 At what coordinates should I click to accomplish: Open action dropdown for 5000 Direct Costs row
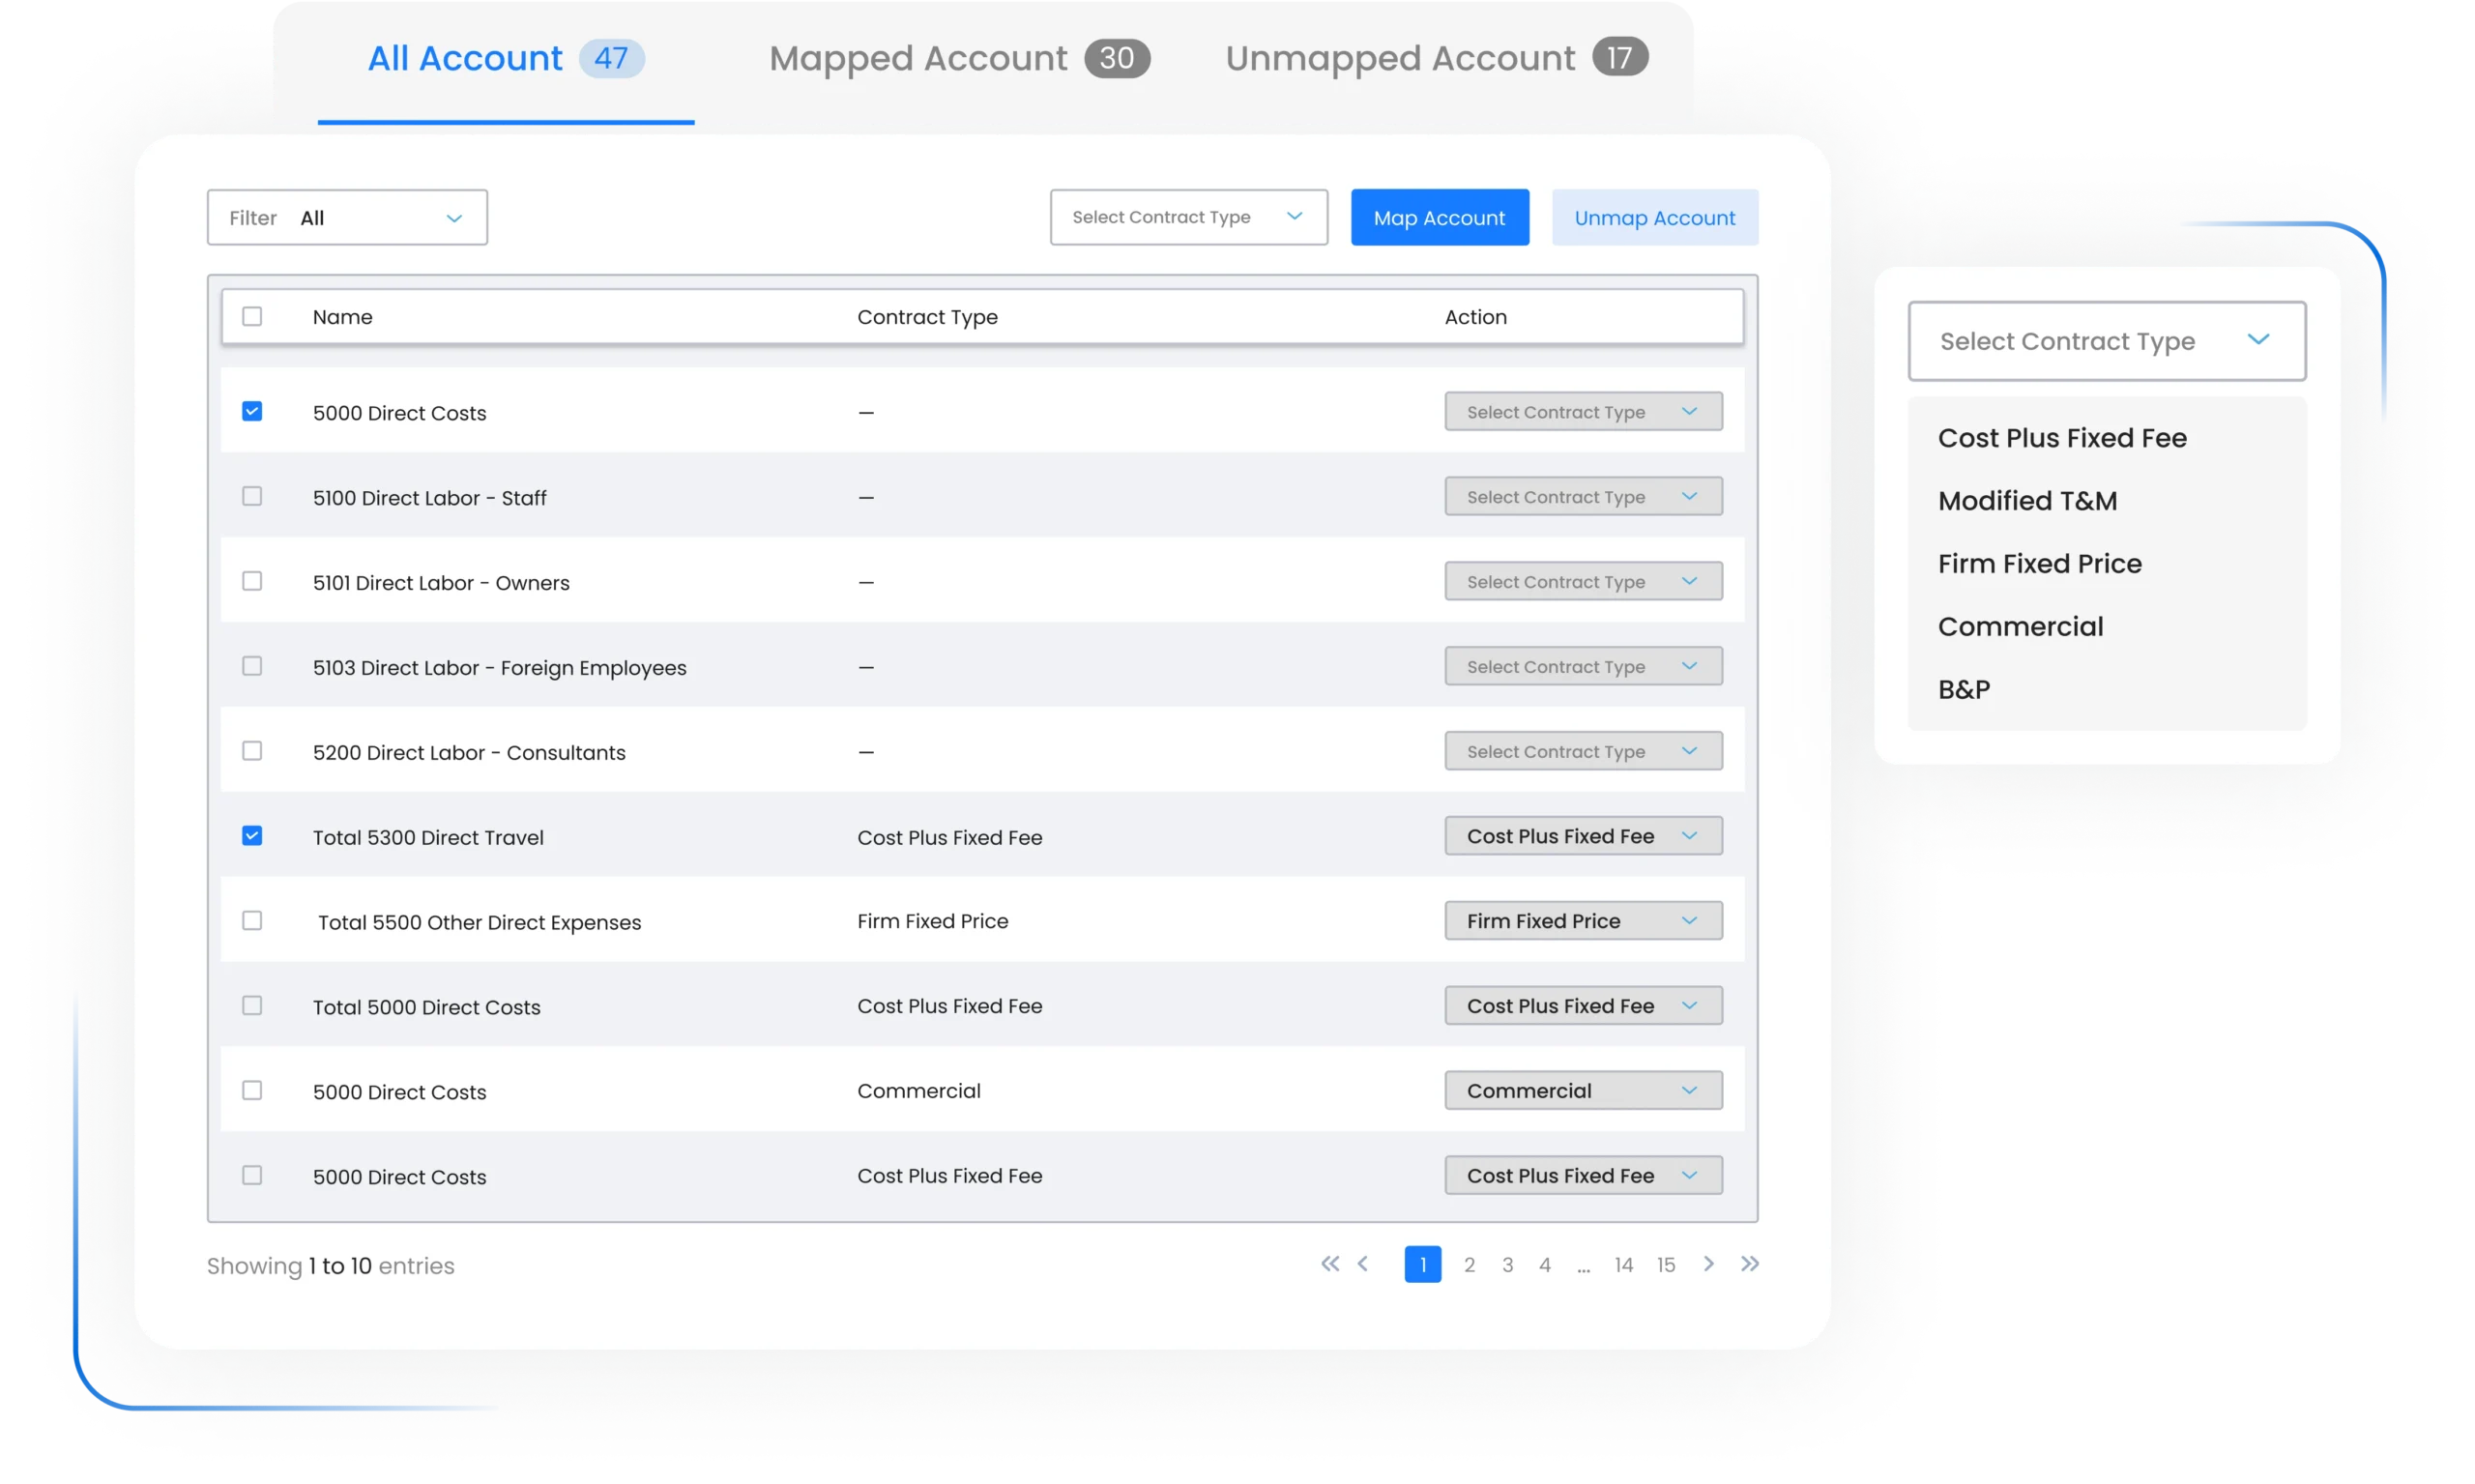pyautogui.click(x=1576, y=412)
